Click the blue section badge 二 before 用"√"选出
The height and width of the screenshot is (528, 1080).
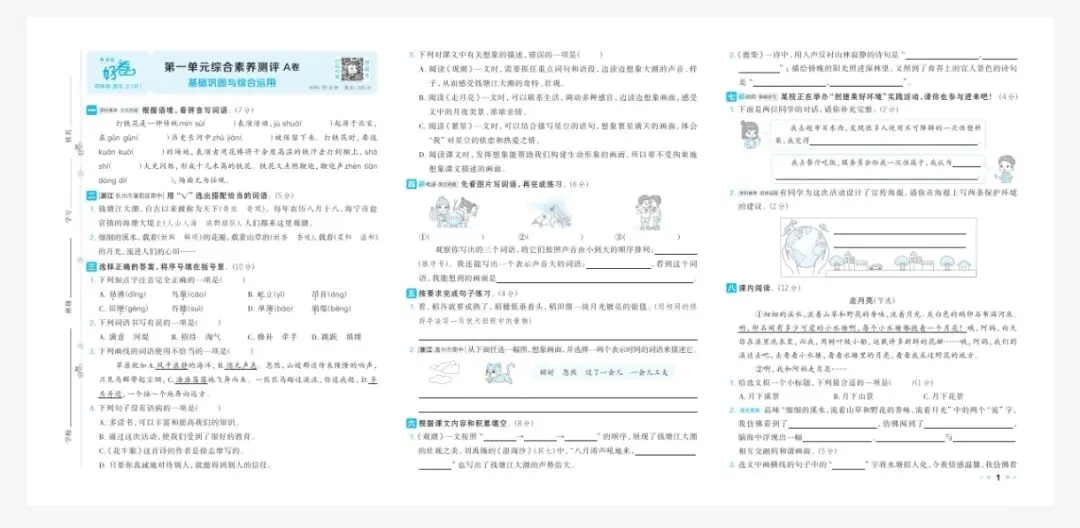coord(90,196)
